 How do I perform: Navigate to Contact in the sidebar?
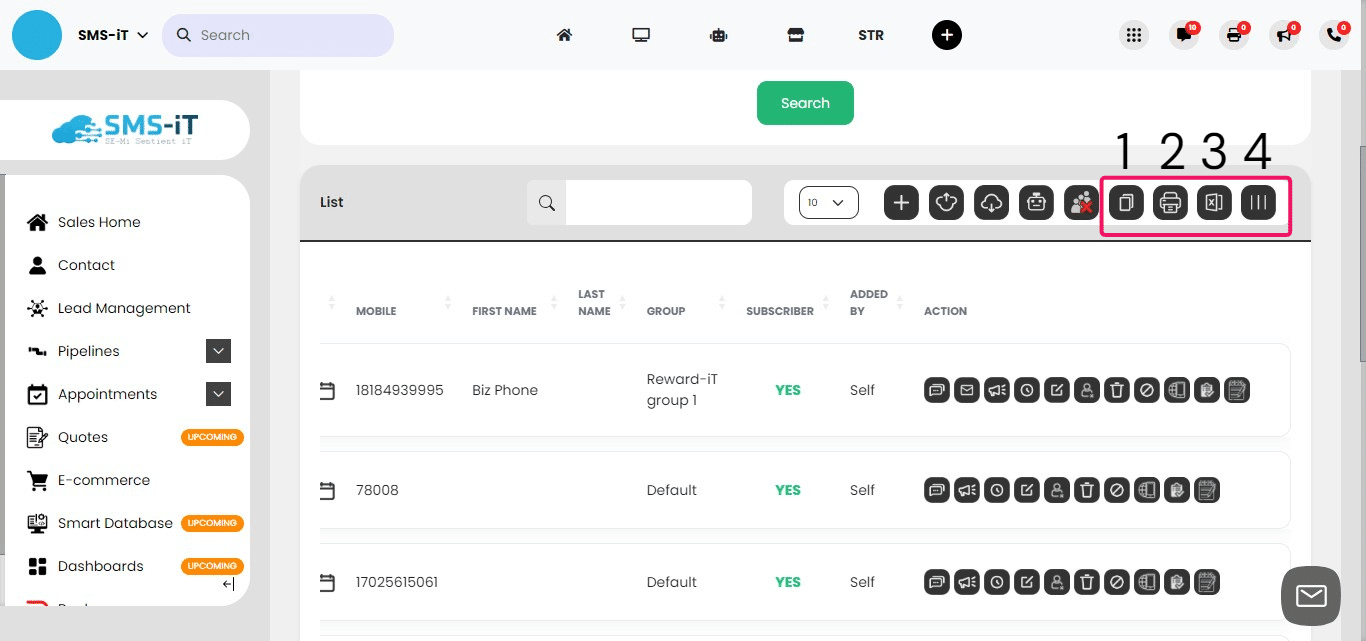coord(85,265)
